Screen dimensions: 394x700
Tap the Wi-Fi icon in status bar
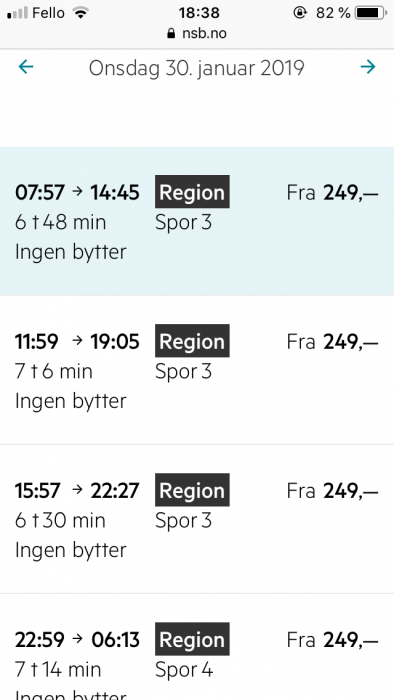click(80, 13)
